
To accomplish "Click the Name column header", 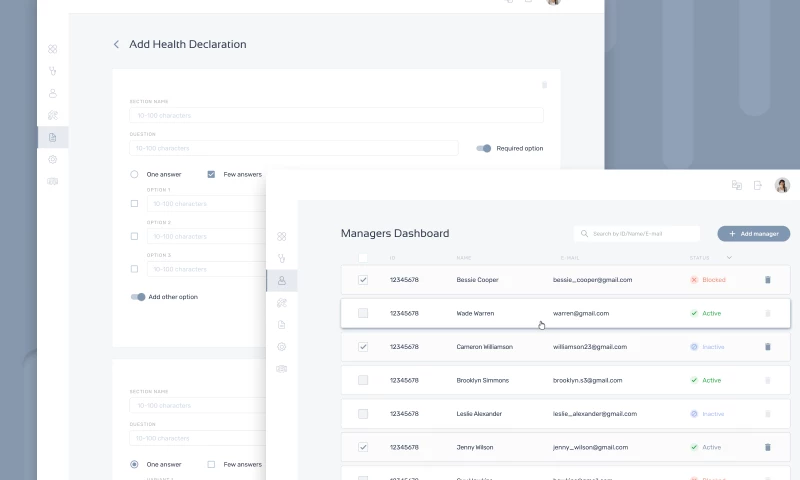I will pos(464,258).
